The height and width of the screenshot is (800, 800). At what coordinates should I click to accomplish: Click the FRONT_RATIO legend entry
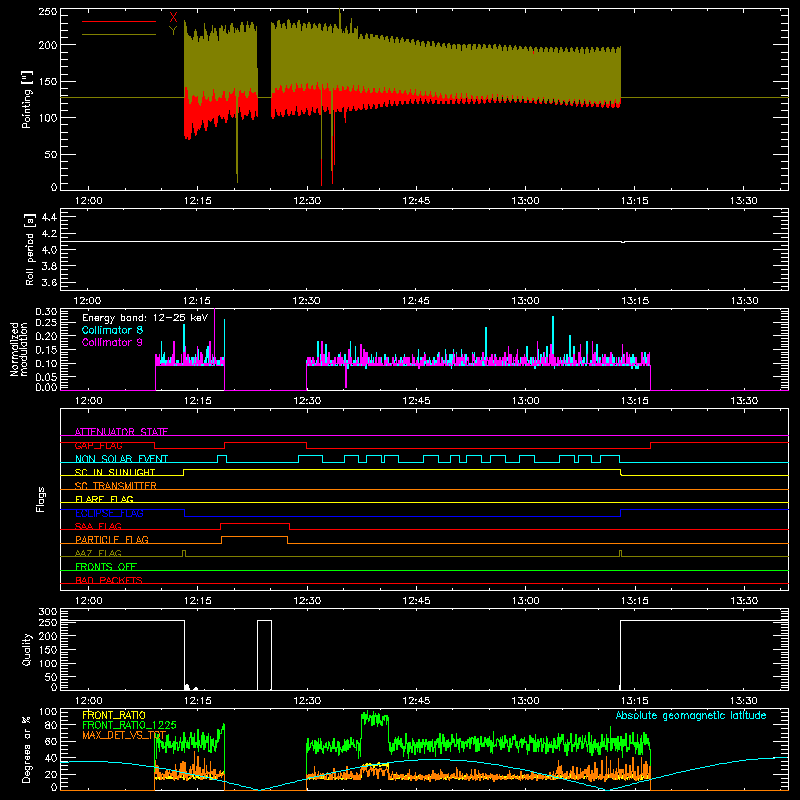[114, 715]
